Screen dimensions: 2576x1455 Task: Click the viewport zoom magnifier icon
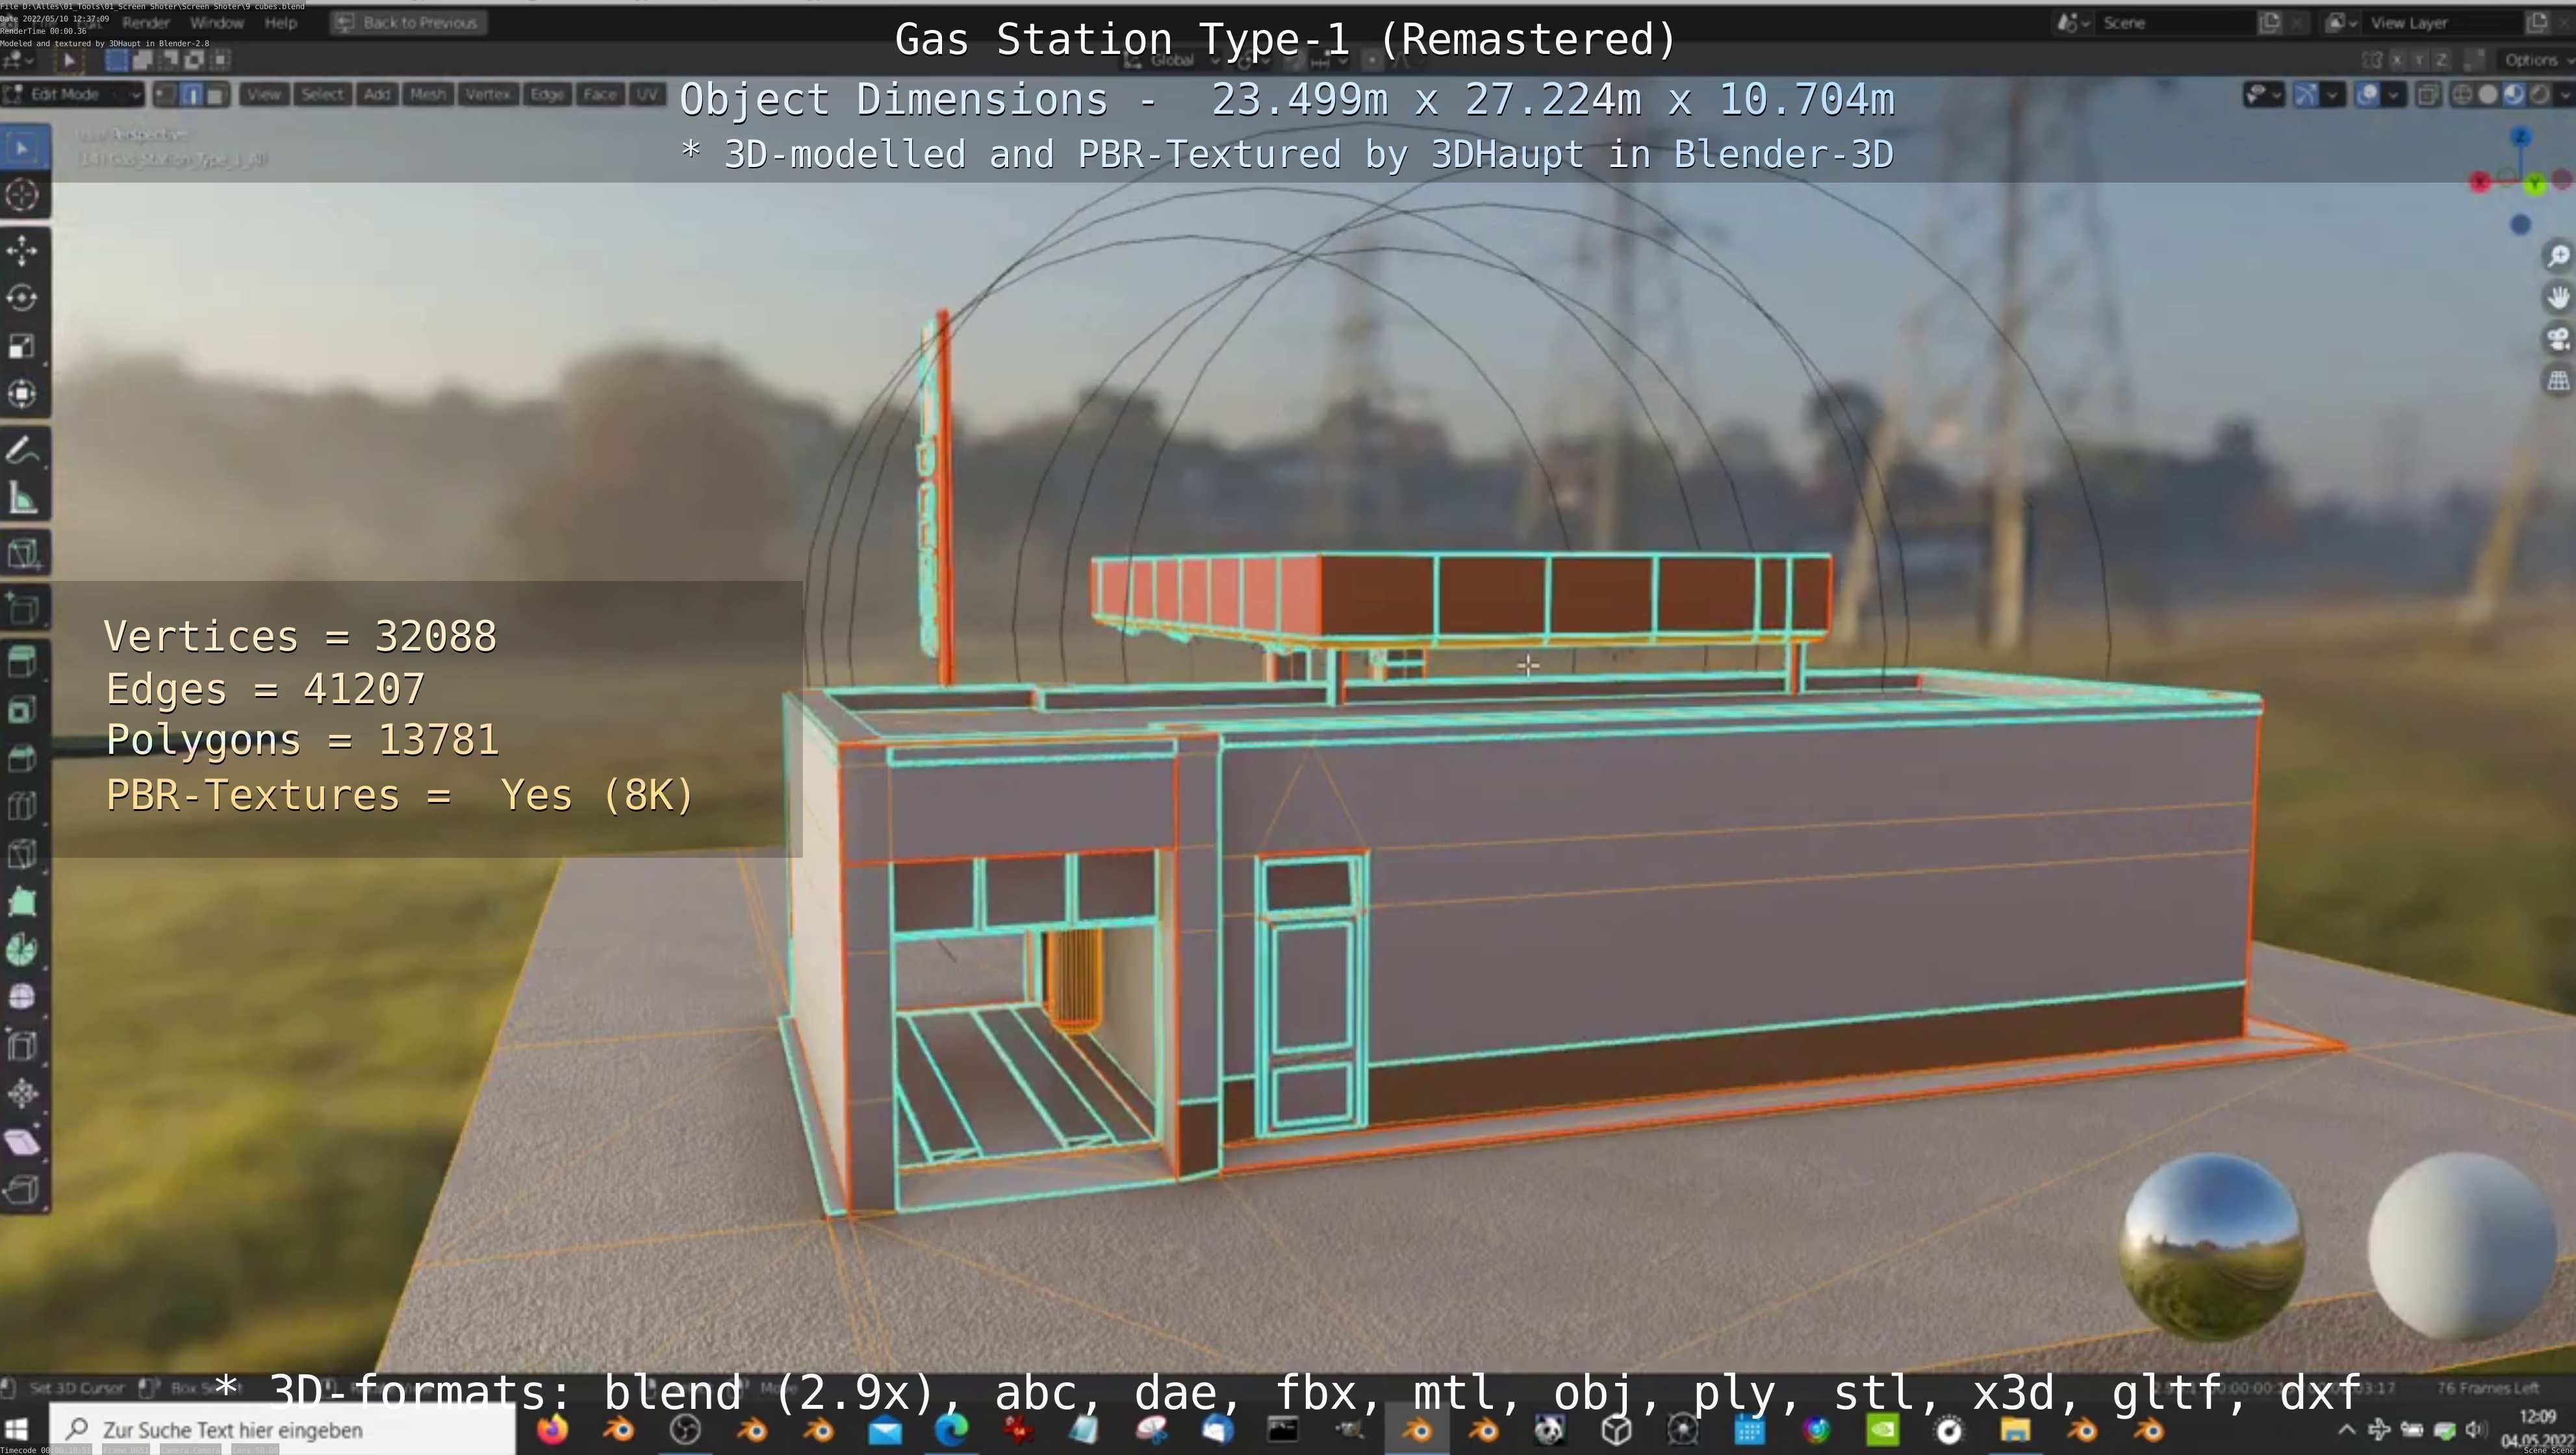pyautogui.click(x=2557, y=257)
